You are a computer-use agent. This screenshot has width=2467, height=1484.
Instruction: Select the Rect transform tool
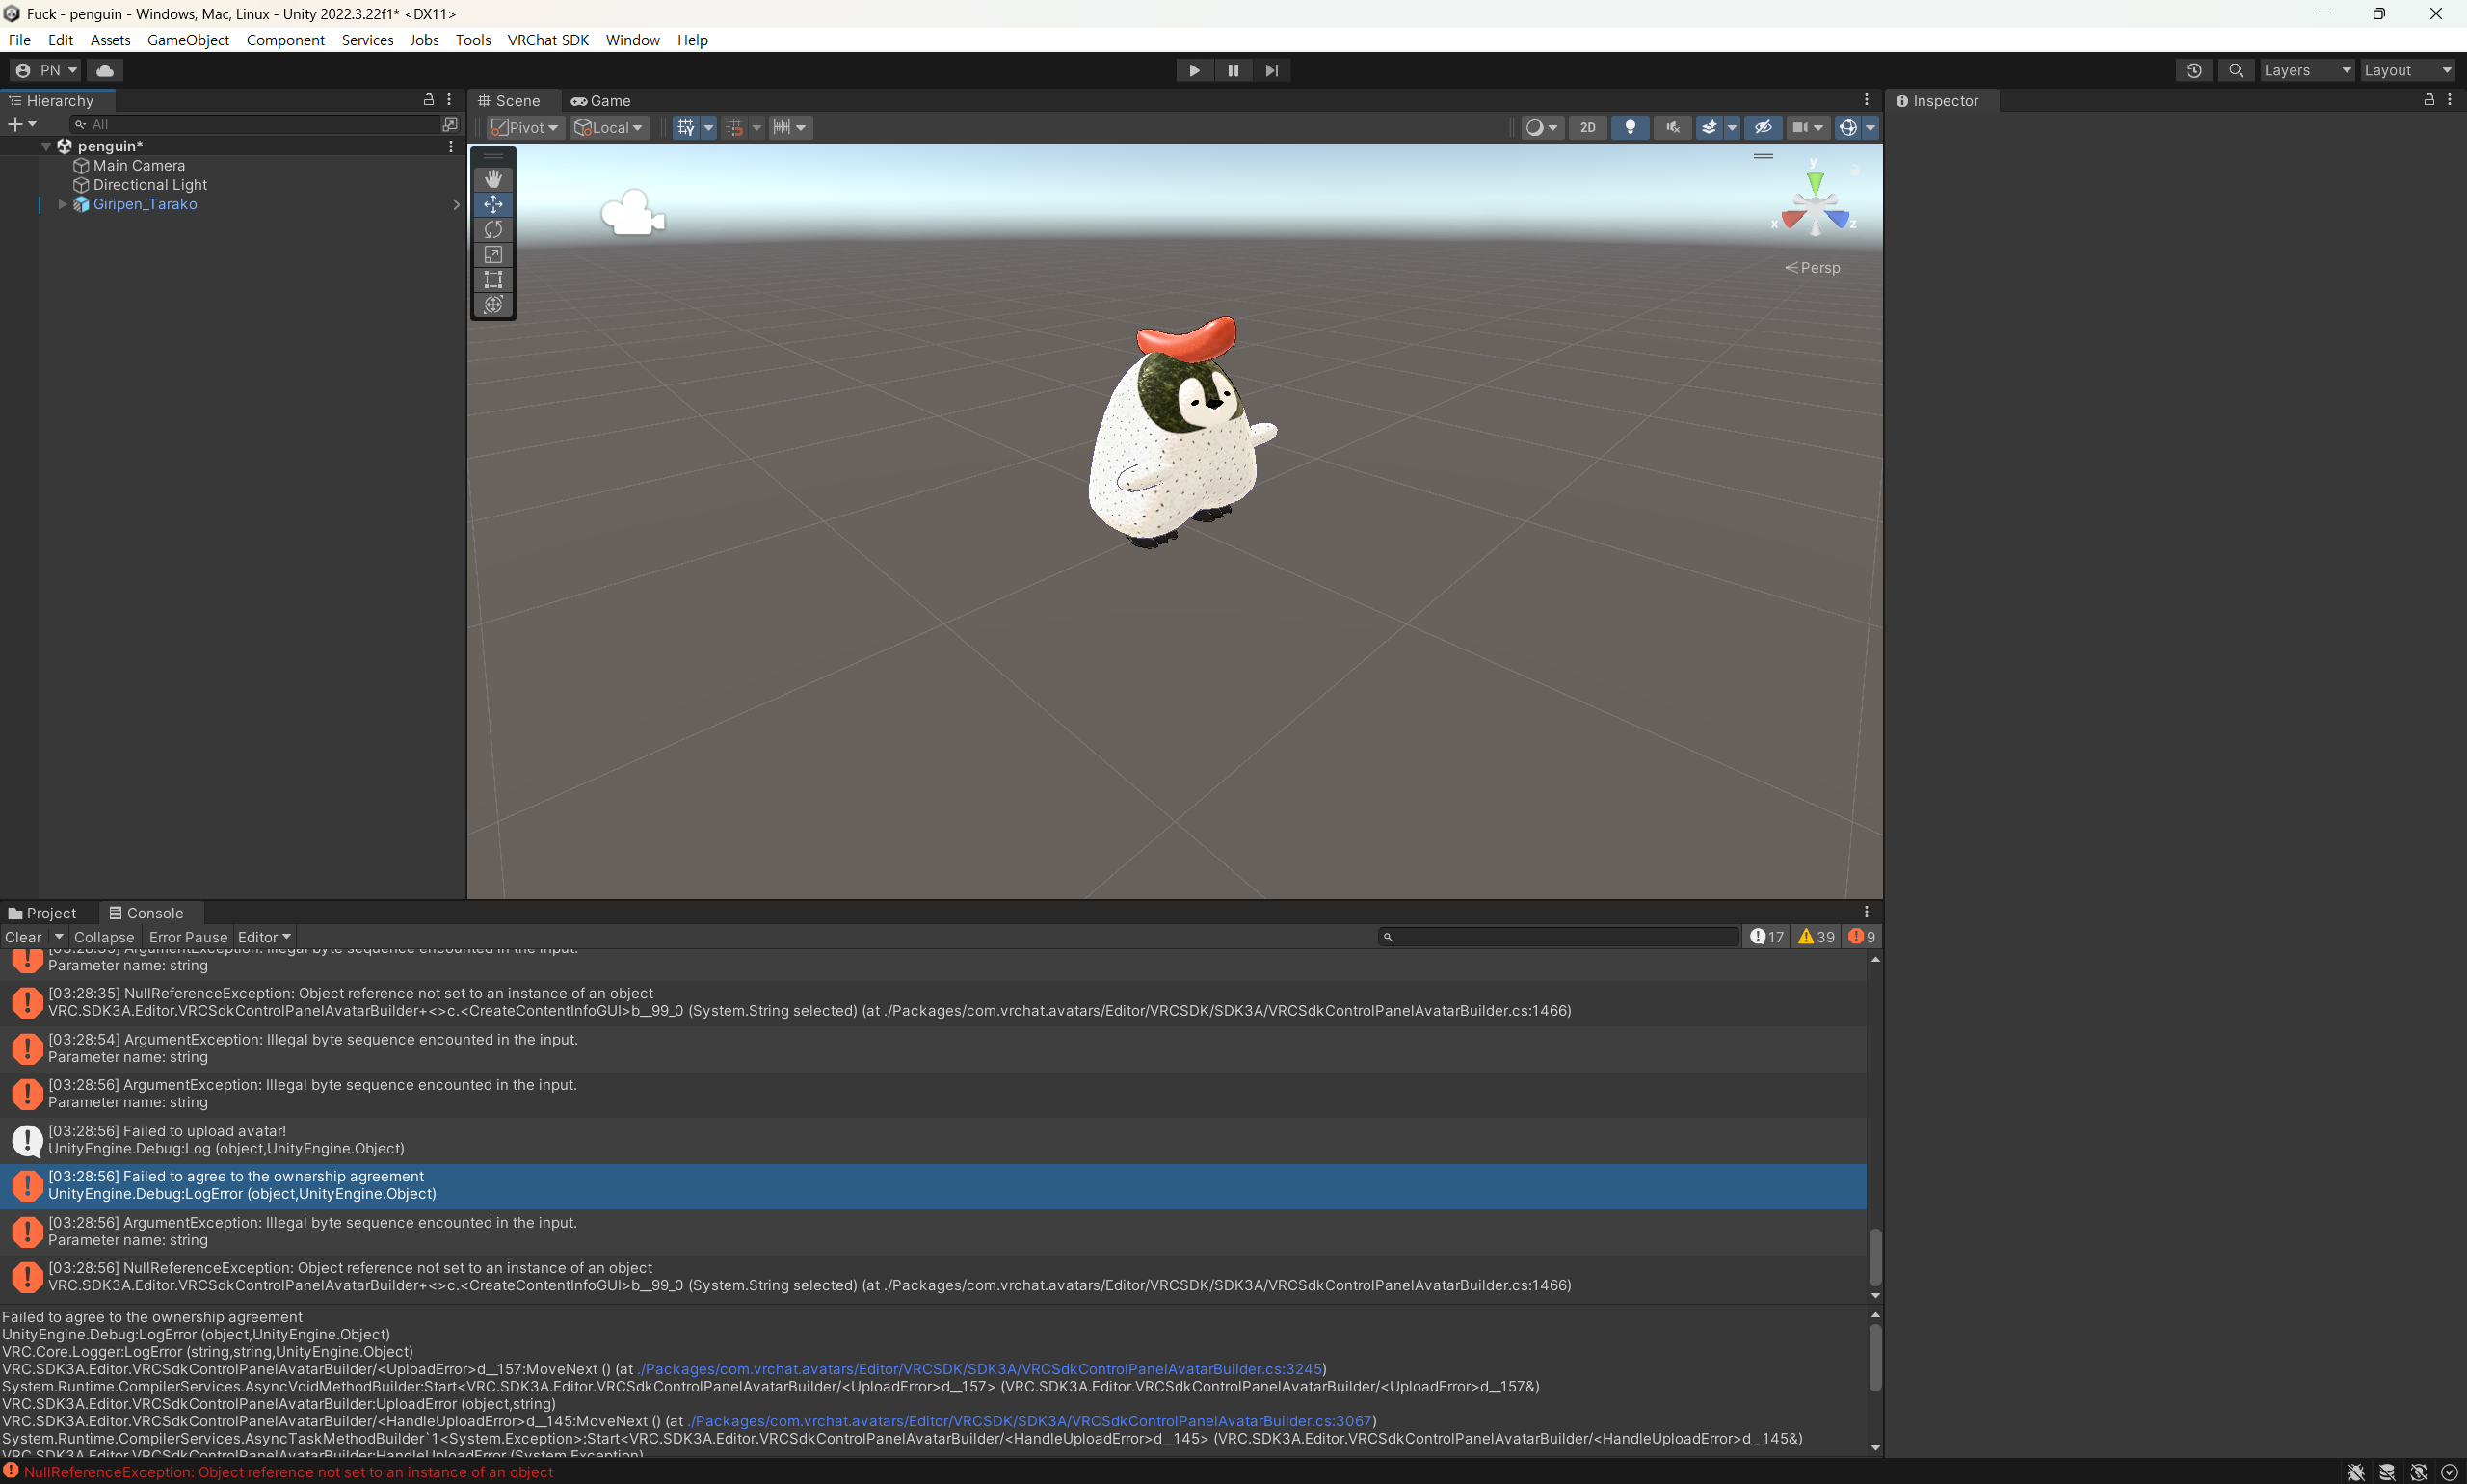click(493, 279)
